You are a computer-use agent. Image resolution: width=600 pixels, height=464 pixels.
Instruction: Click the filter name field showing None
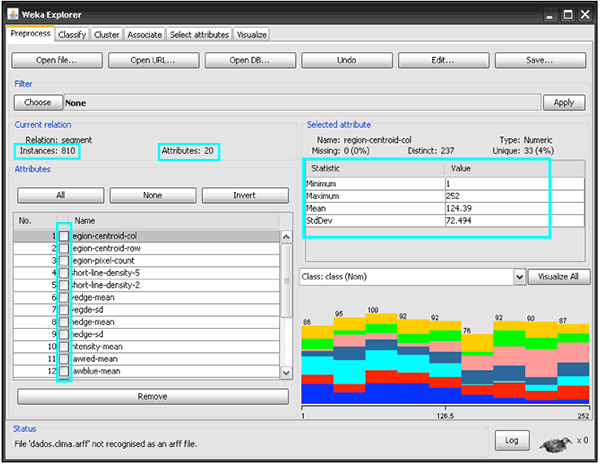(302, 103)
